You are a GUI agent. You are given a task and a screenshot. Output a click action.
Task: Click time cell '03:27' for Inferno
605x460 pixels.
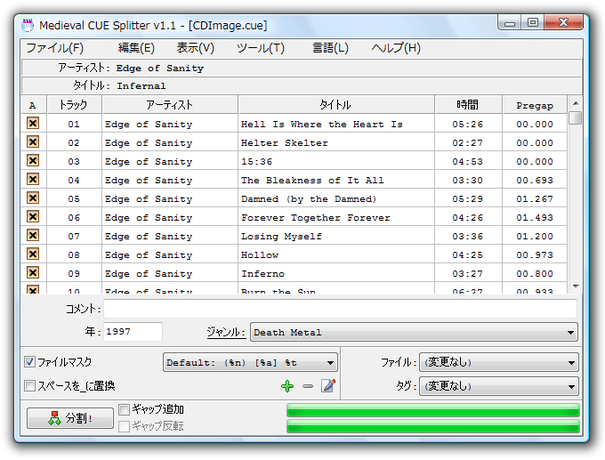coord(468,274)
